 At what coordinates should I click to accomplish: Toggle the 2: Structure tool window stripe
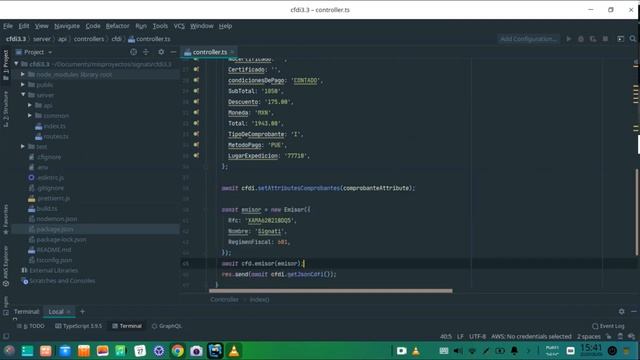tap(6, 109)
